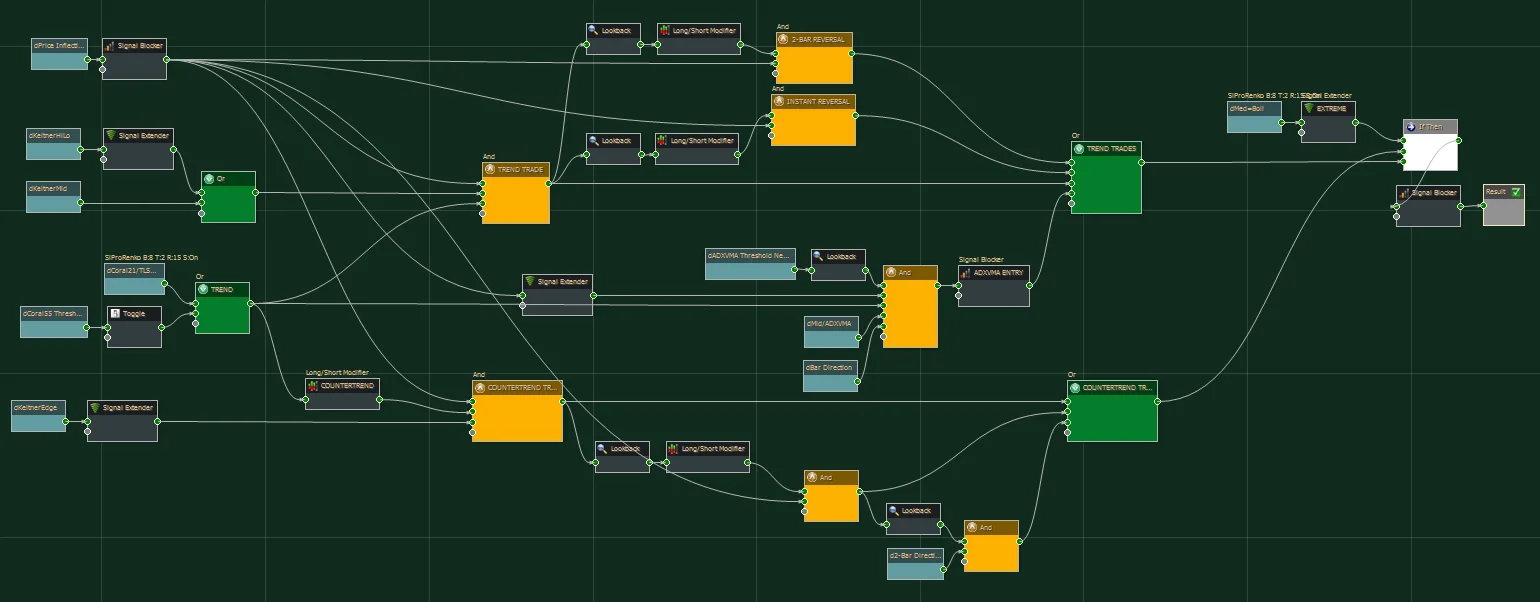Click the Toggle node's icon

(x=115, y=313)
